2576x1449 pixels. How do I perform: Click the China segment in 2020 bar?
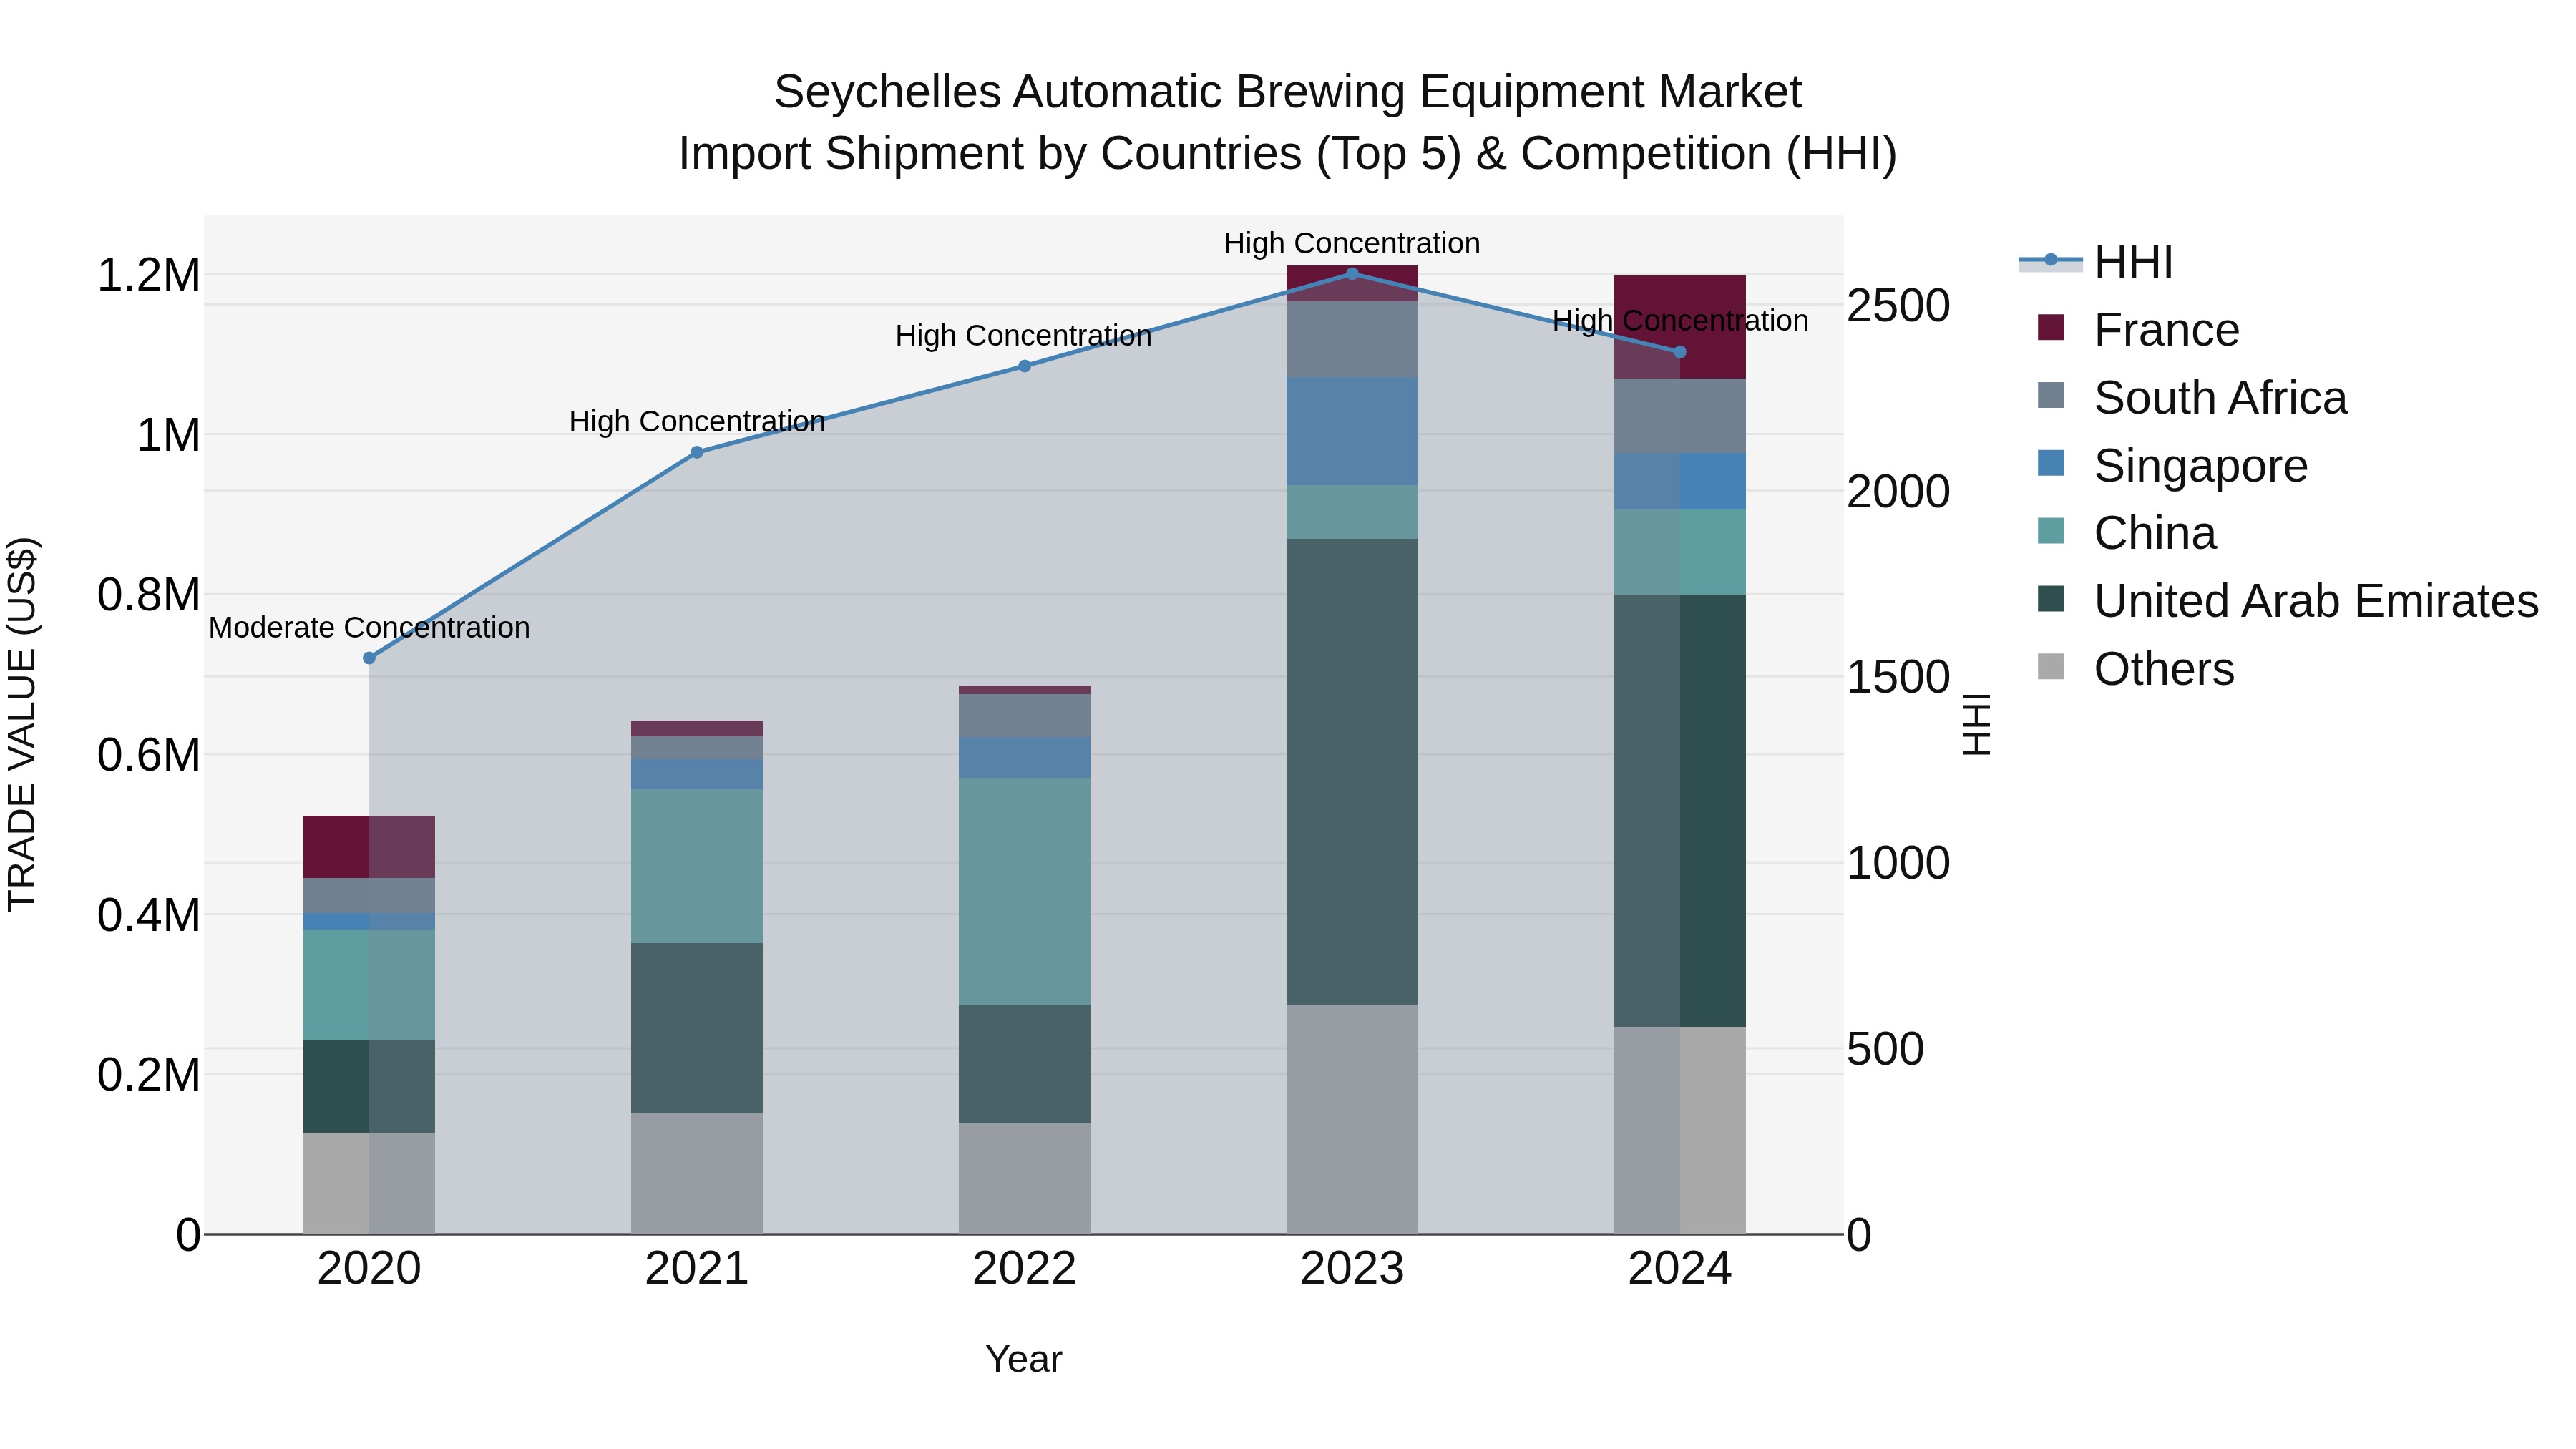(369, 985)
